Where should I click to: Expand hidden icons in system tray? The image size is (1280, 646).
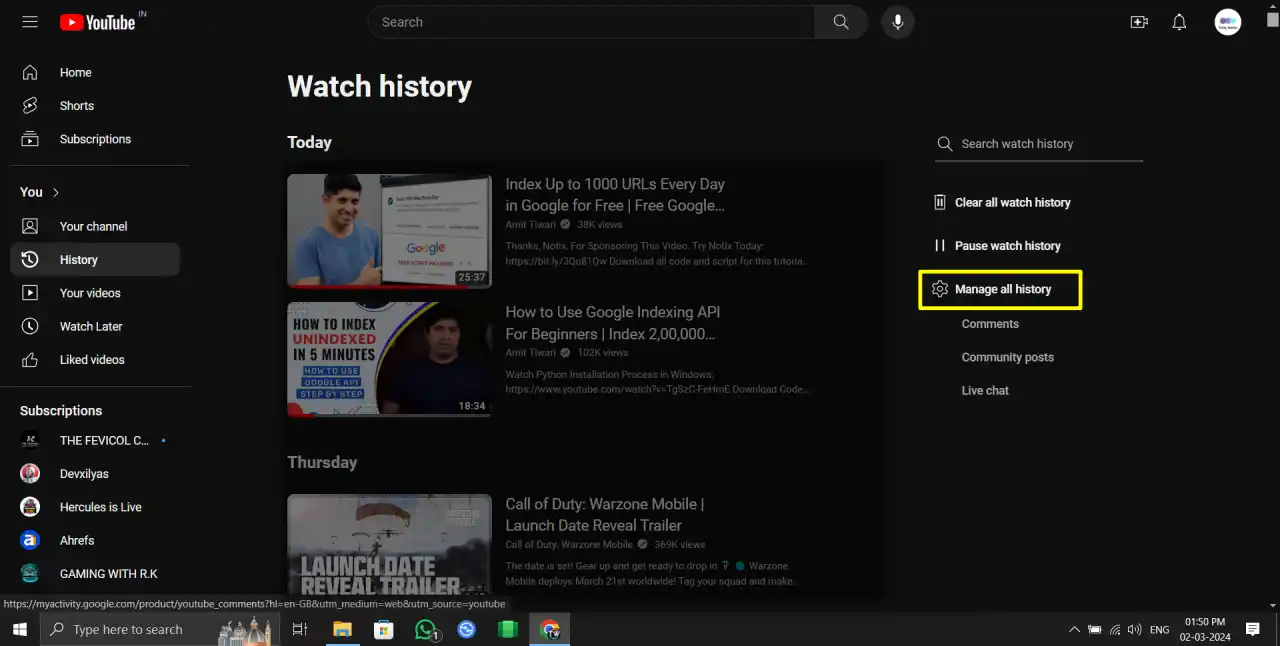pos(1074,629)
